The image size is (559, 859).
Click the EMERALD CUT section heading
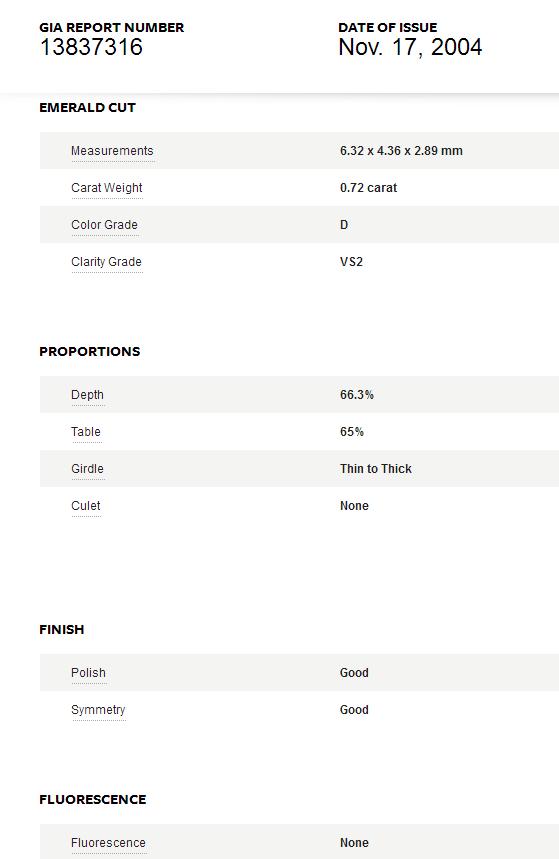click(x=88, y=107)
